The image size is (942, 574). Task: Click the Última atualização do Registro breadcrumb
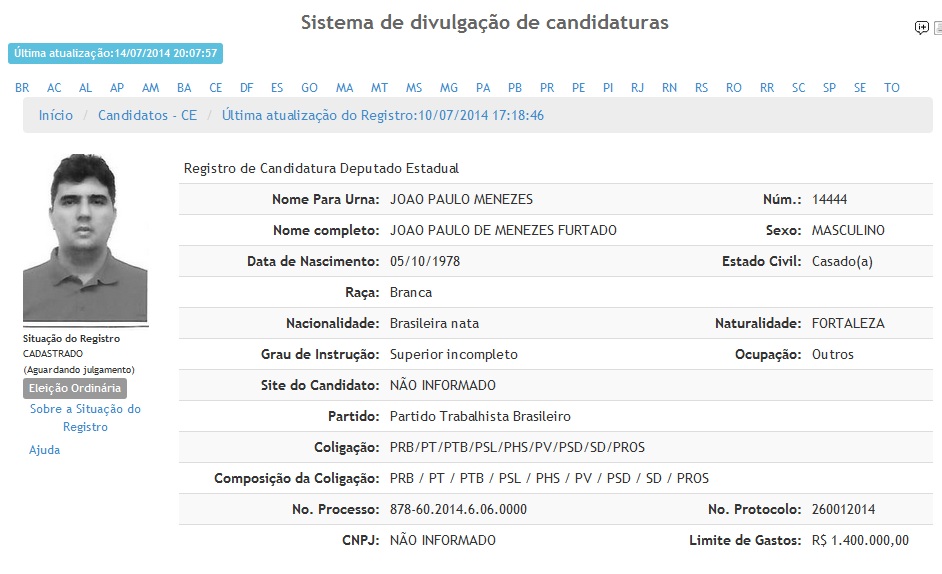click(383, 115)
